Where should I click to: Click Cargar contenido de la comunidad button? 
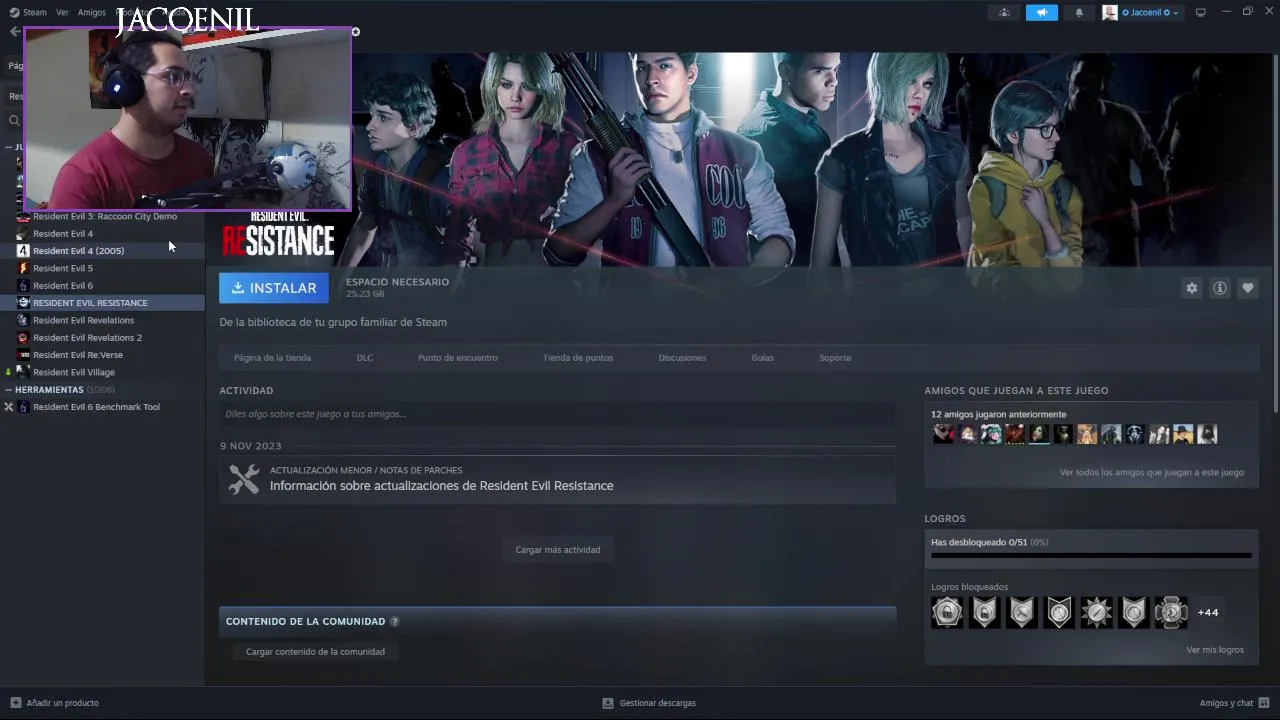(x=315, y=651)
